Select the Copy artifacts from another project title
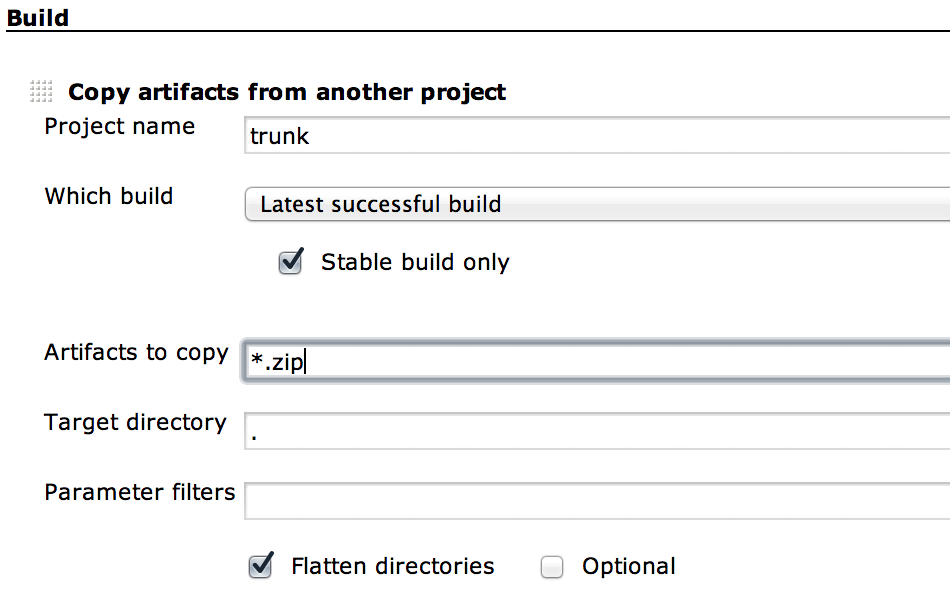This screenshot has width=950, height=594. pos(286,93)
